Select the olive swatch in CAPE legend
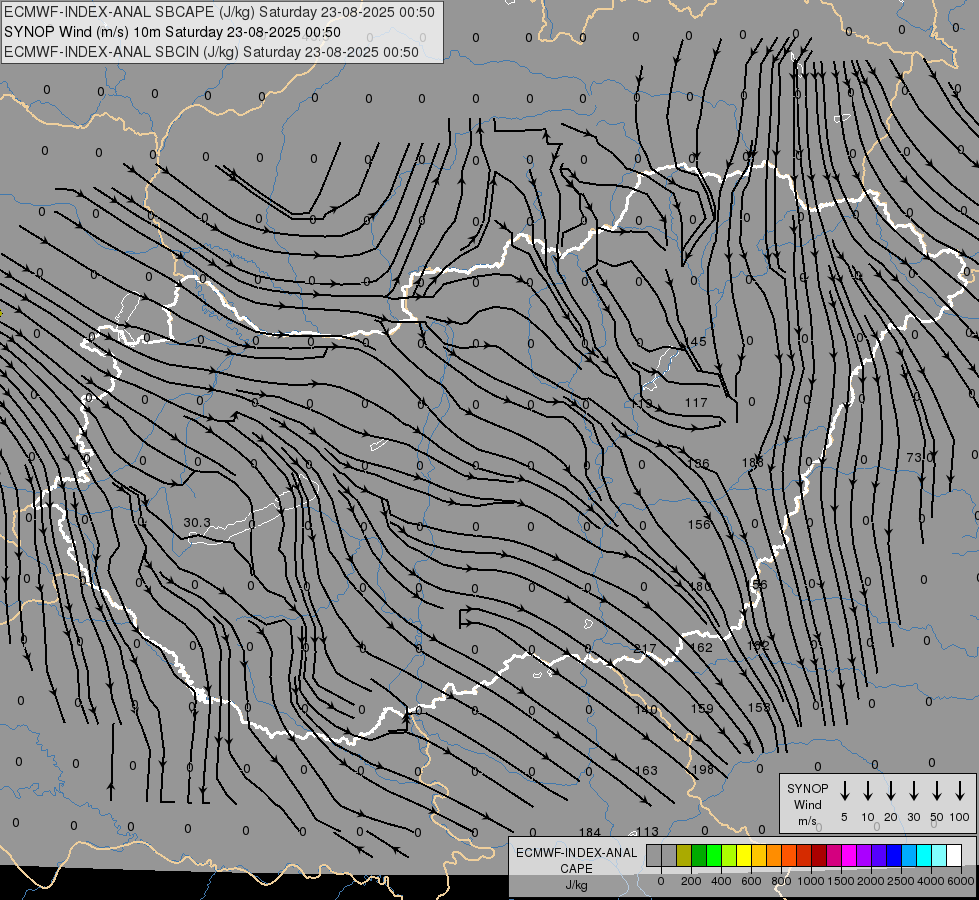 [684, 855]
